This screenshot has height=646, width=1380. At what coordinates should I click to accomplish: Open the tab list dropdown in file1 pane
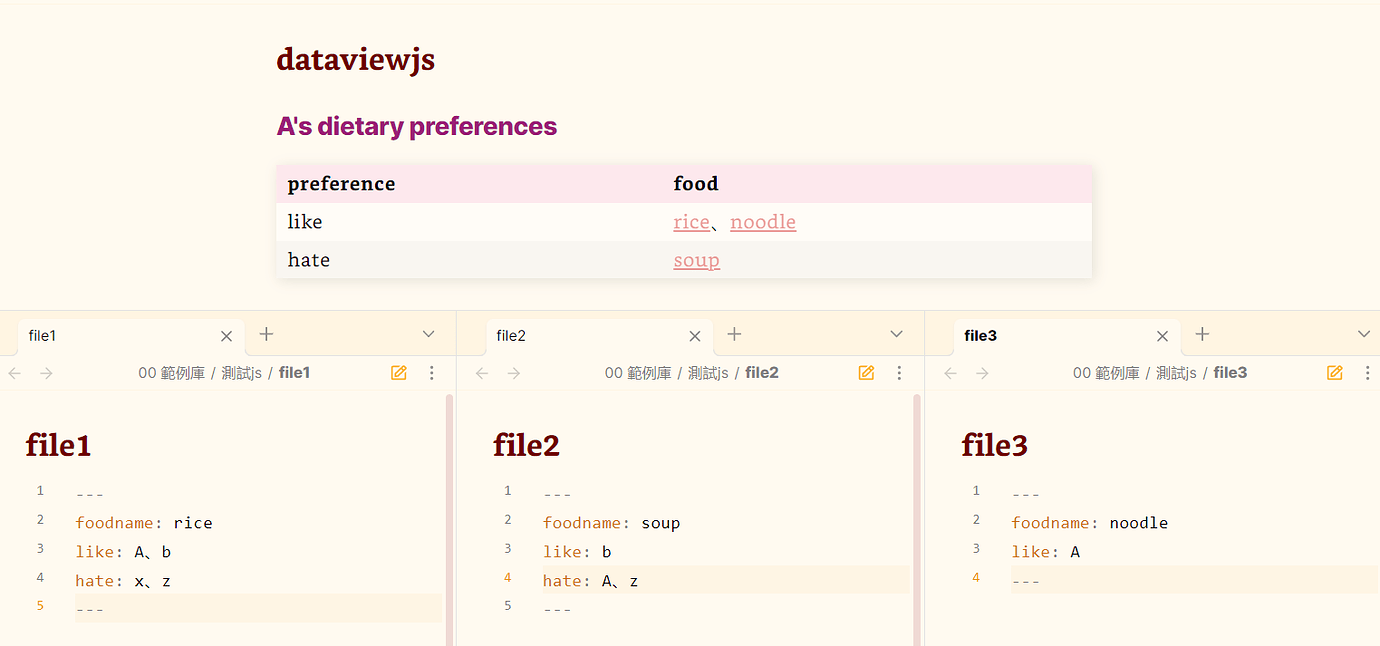click(x=428, y=334)
